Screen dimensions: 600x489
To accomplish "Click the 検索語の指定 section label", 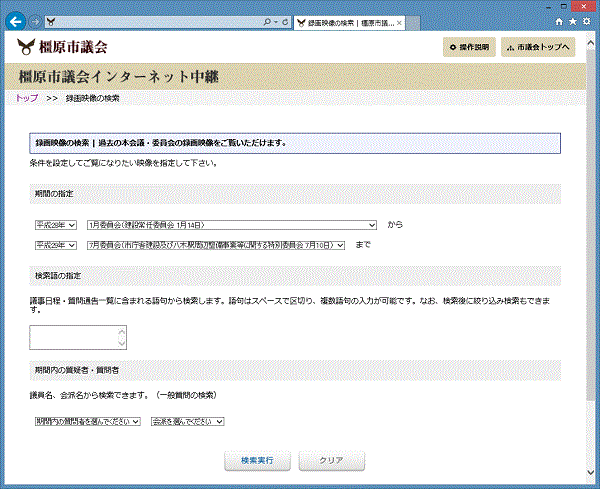I will coord(58,276).
